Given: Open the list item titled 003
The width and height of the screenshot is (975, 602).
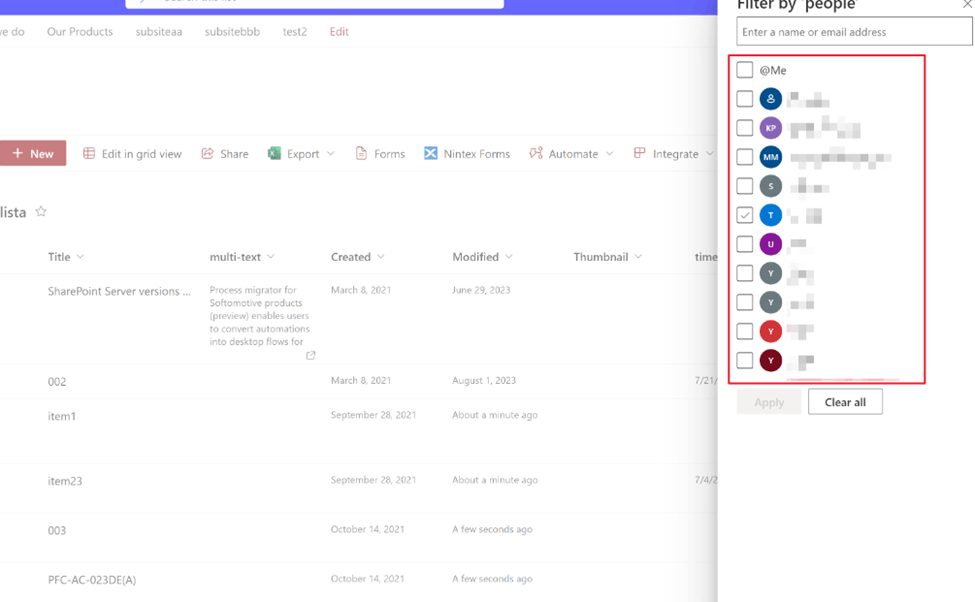Looking at the screenshot, I should [57, 530].
